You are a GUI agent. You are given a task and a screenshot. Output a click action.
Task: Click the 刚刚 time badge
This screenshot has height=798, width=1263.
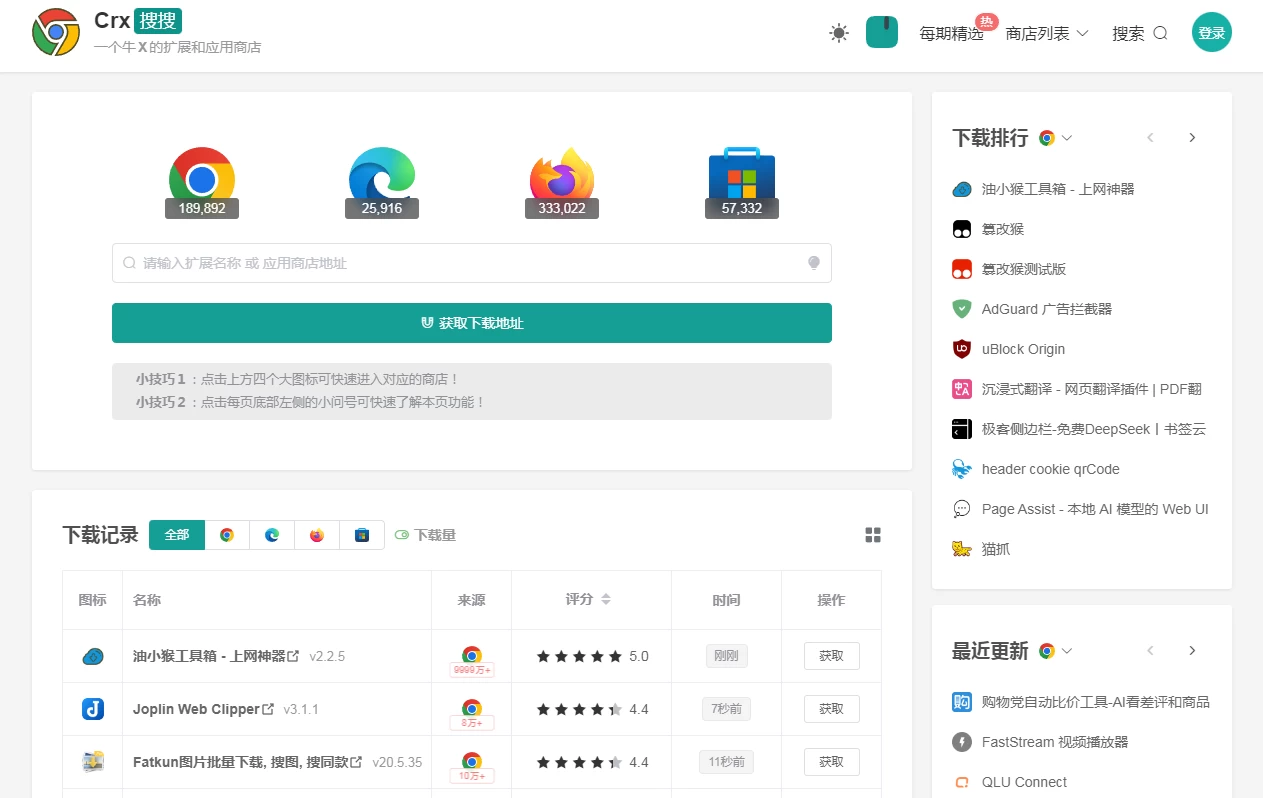point(726,656)
